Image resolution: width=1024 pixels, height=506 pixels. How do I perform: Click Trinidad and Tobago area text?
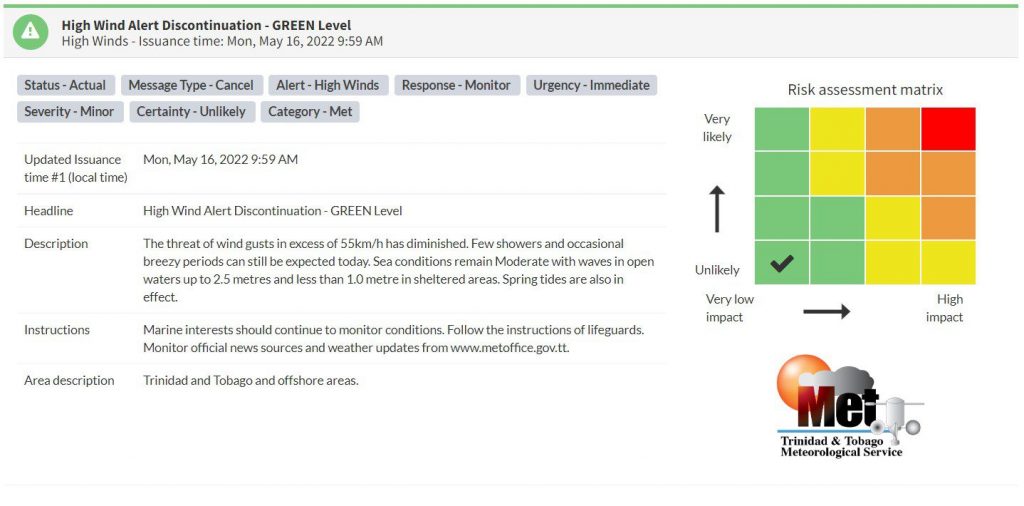251,381
